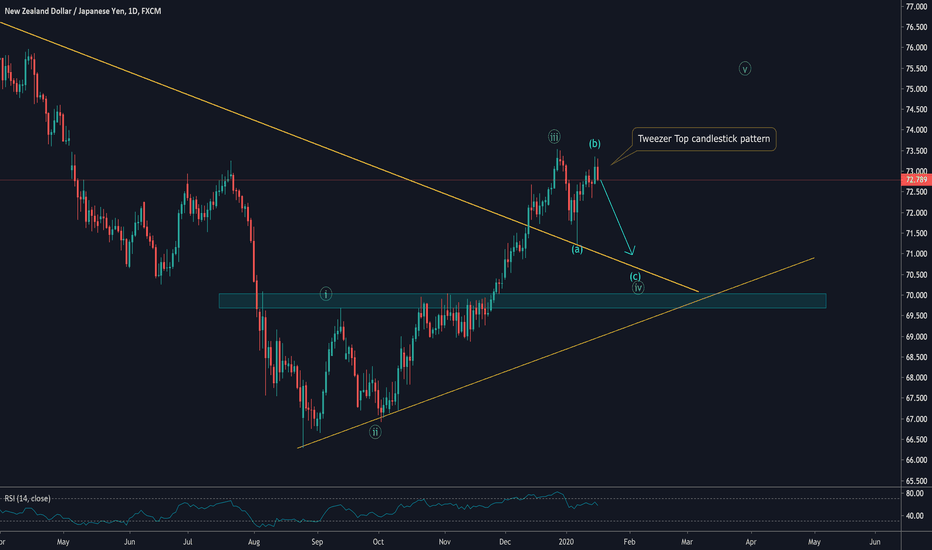This screenshot has width=932, height=550.
Task: Click the 77.000 label on price axis
Action: (x=914, y=6)
